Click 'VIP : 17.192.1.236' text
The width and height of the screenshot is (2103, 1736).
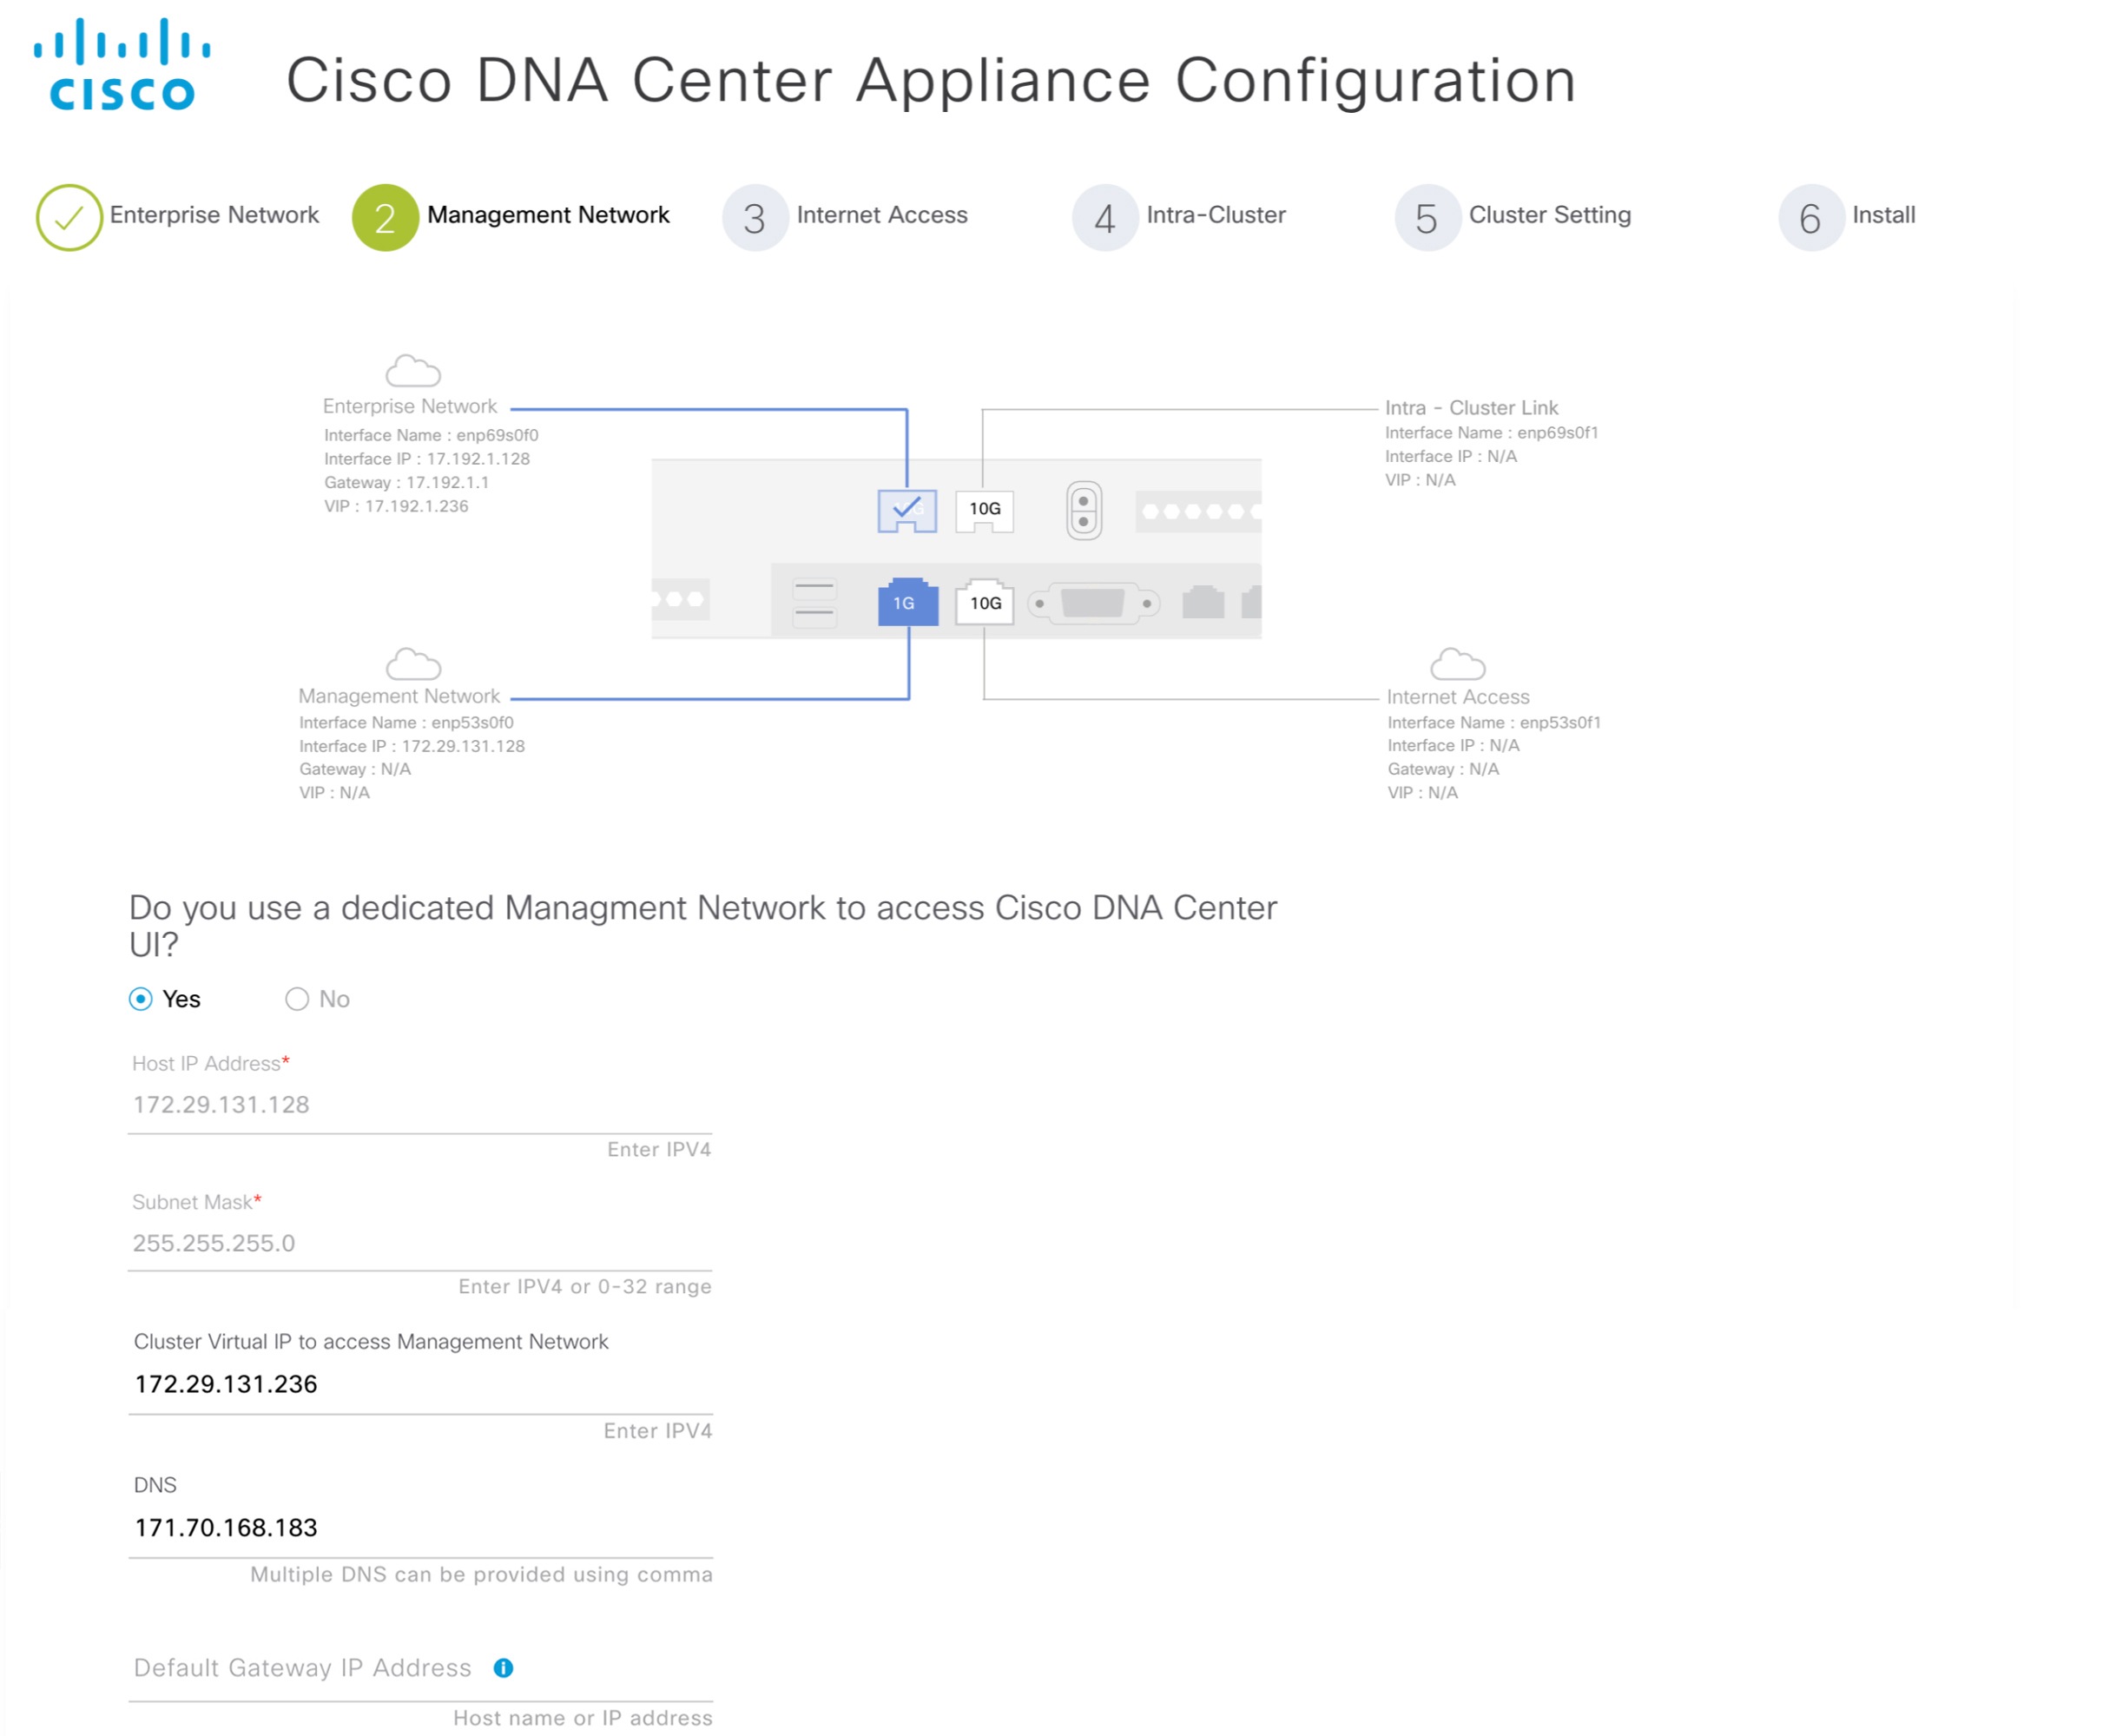click(x=396, y=505)
